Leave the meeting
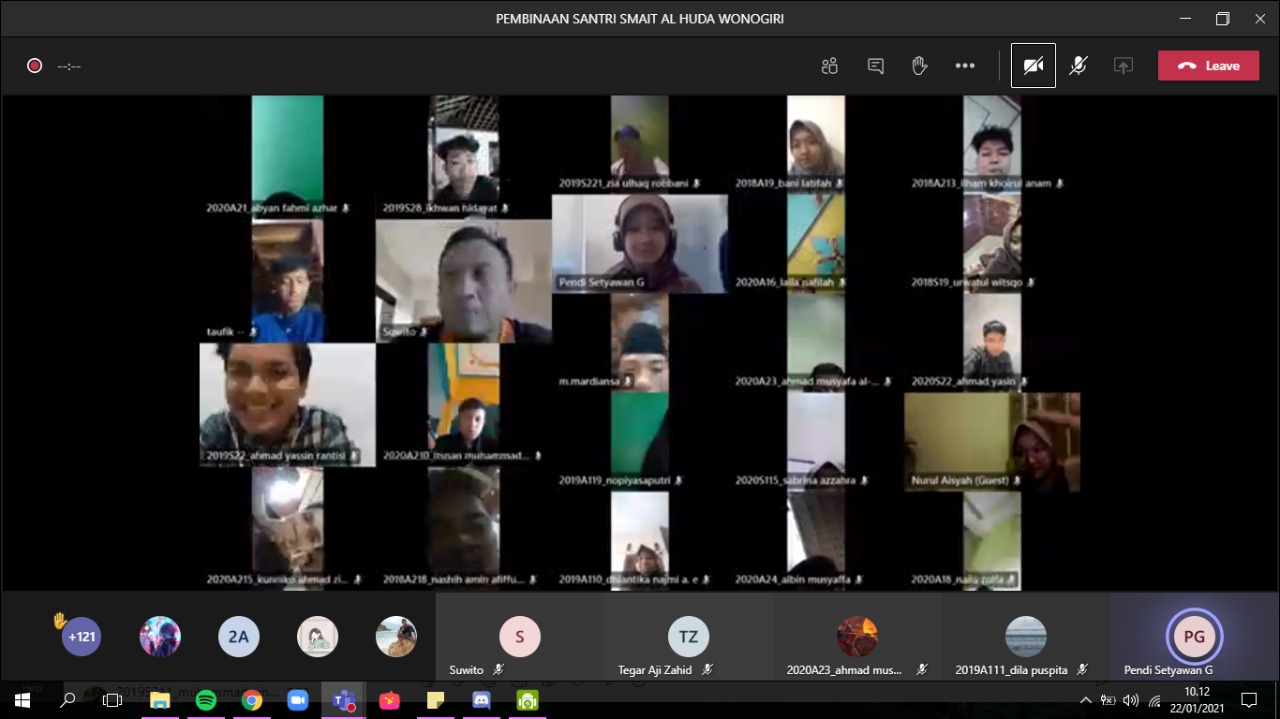The image size is (1280, 719). [x=1208, y=66]
